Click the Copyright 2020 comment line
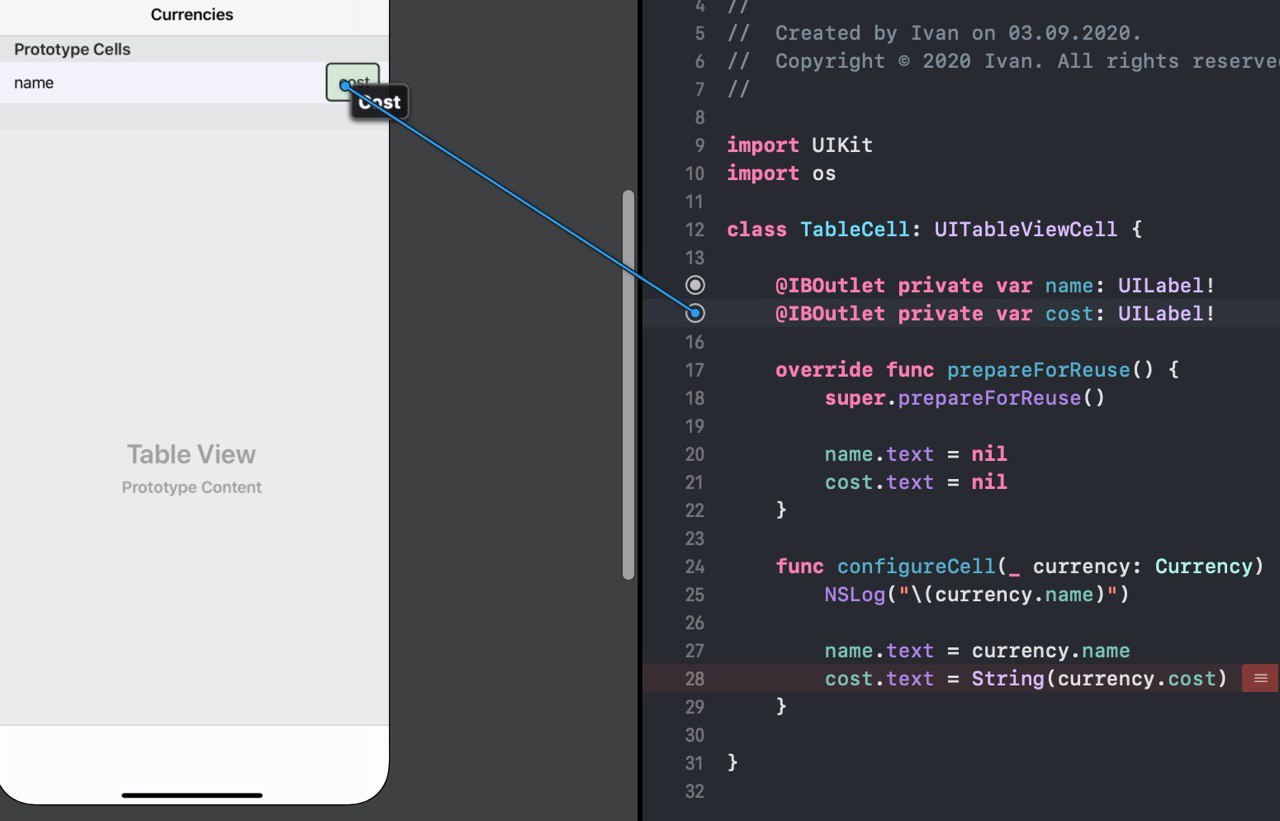Viewport: 1280px width, 821px height. 1003,61
